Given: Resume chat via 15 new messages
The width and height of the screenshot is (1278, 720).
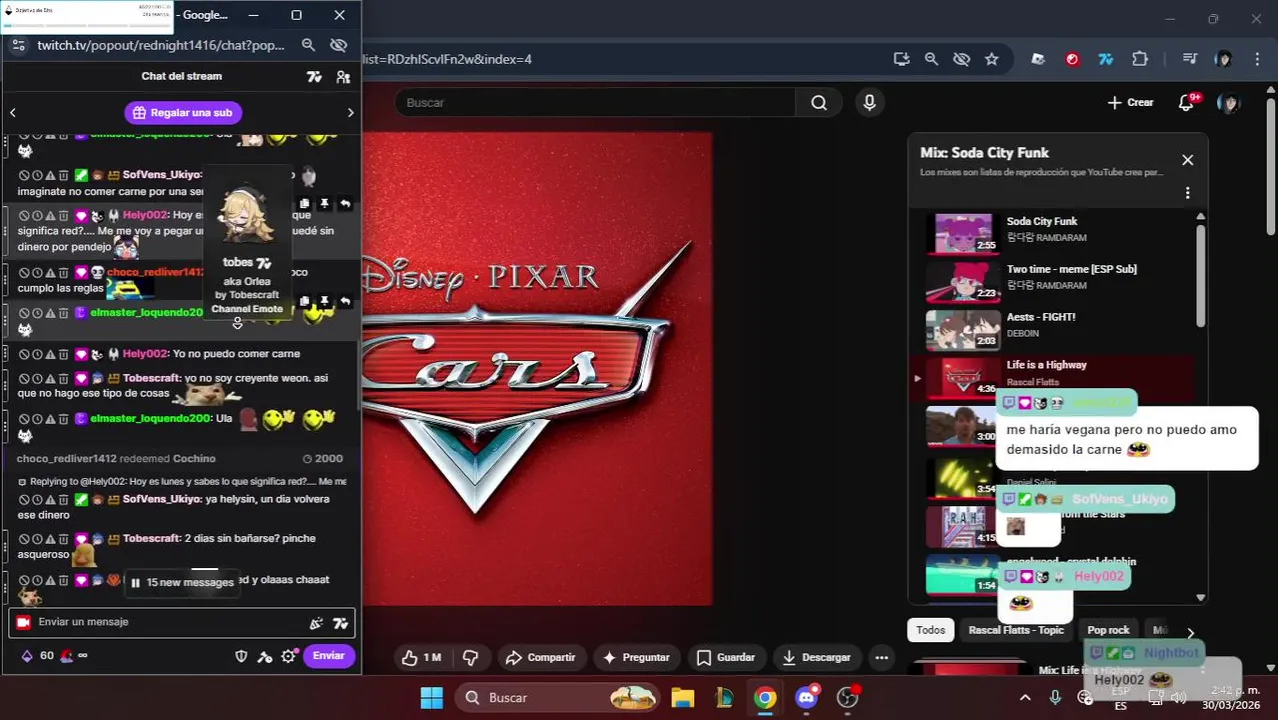Looking at the screenshot, I should tap(182, 583).
